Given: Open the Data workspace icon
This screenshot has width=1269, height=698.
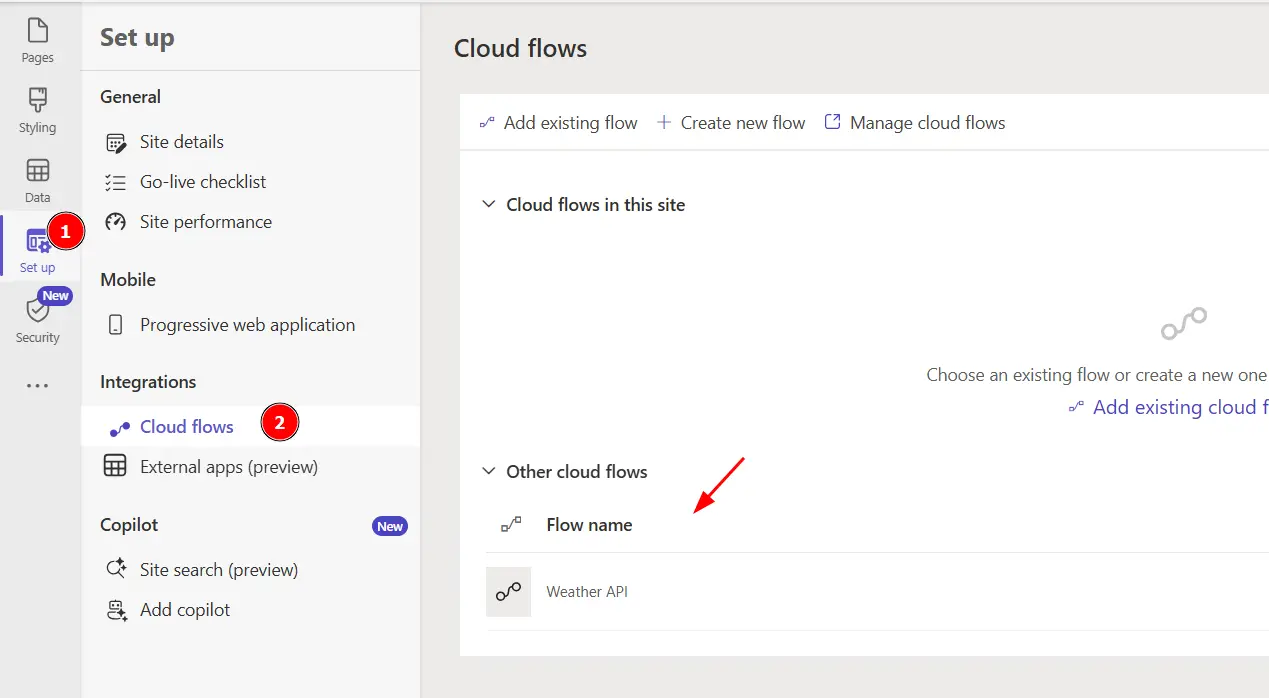Looking at the screenshot, I should click(x=38, y=170).
